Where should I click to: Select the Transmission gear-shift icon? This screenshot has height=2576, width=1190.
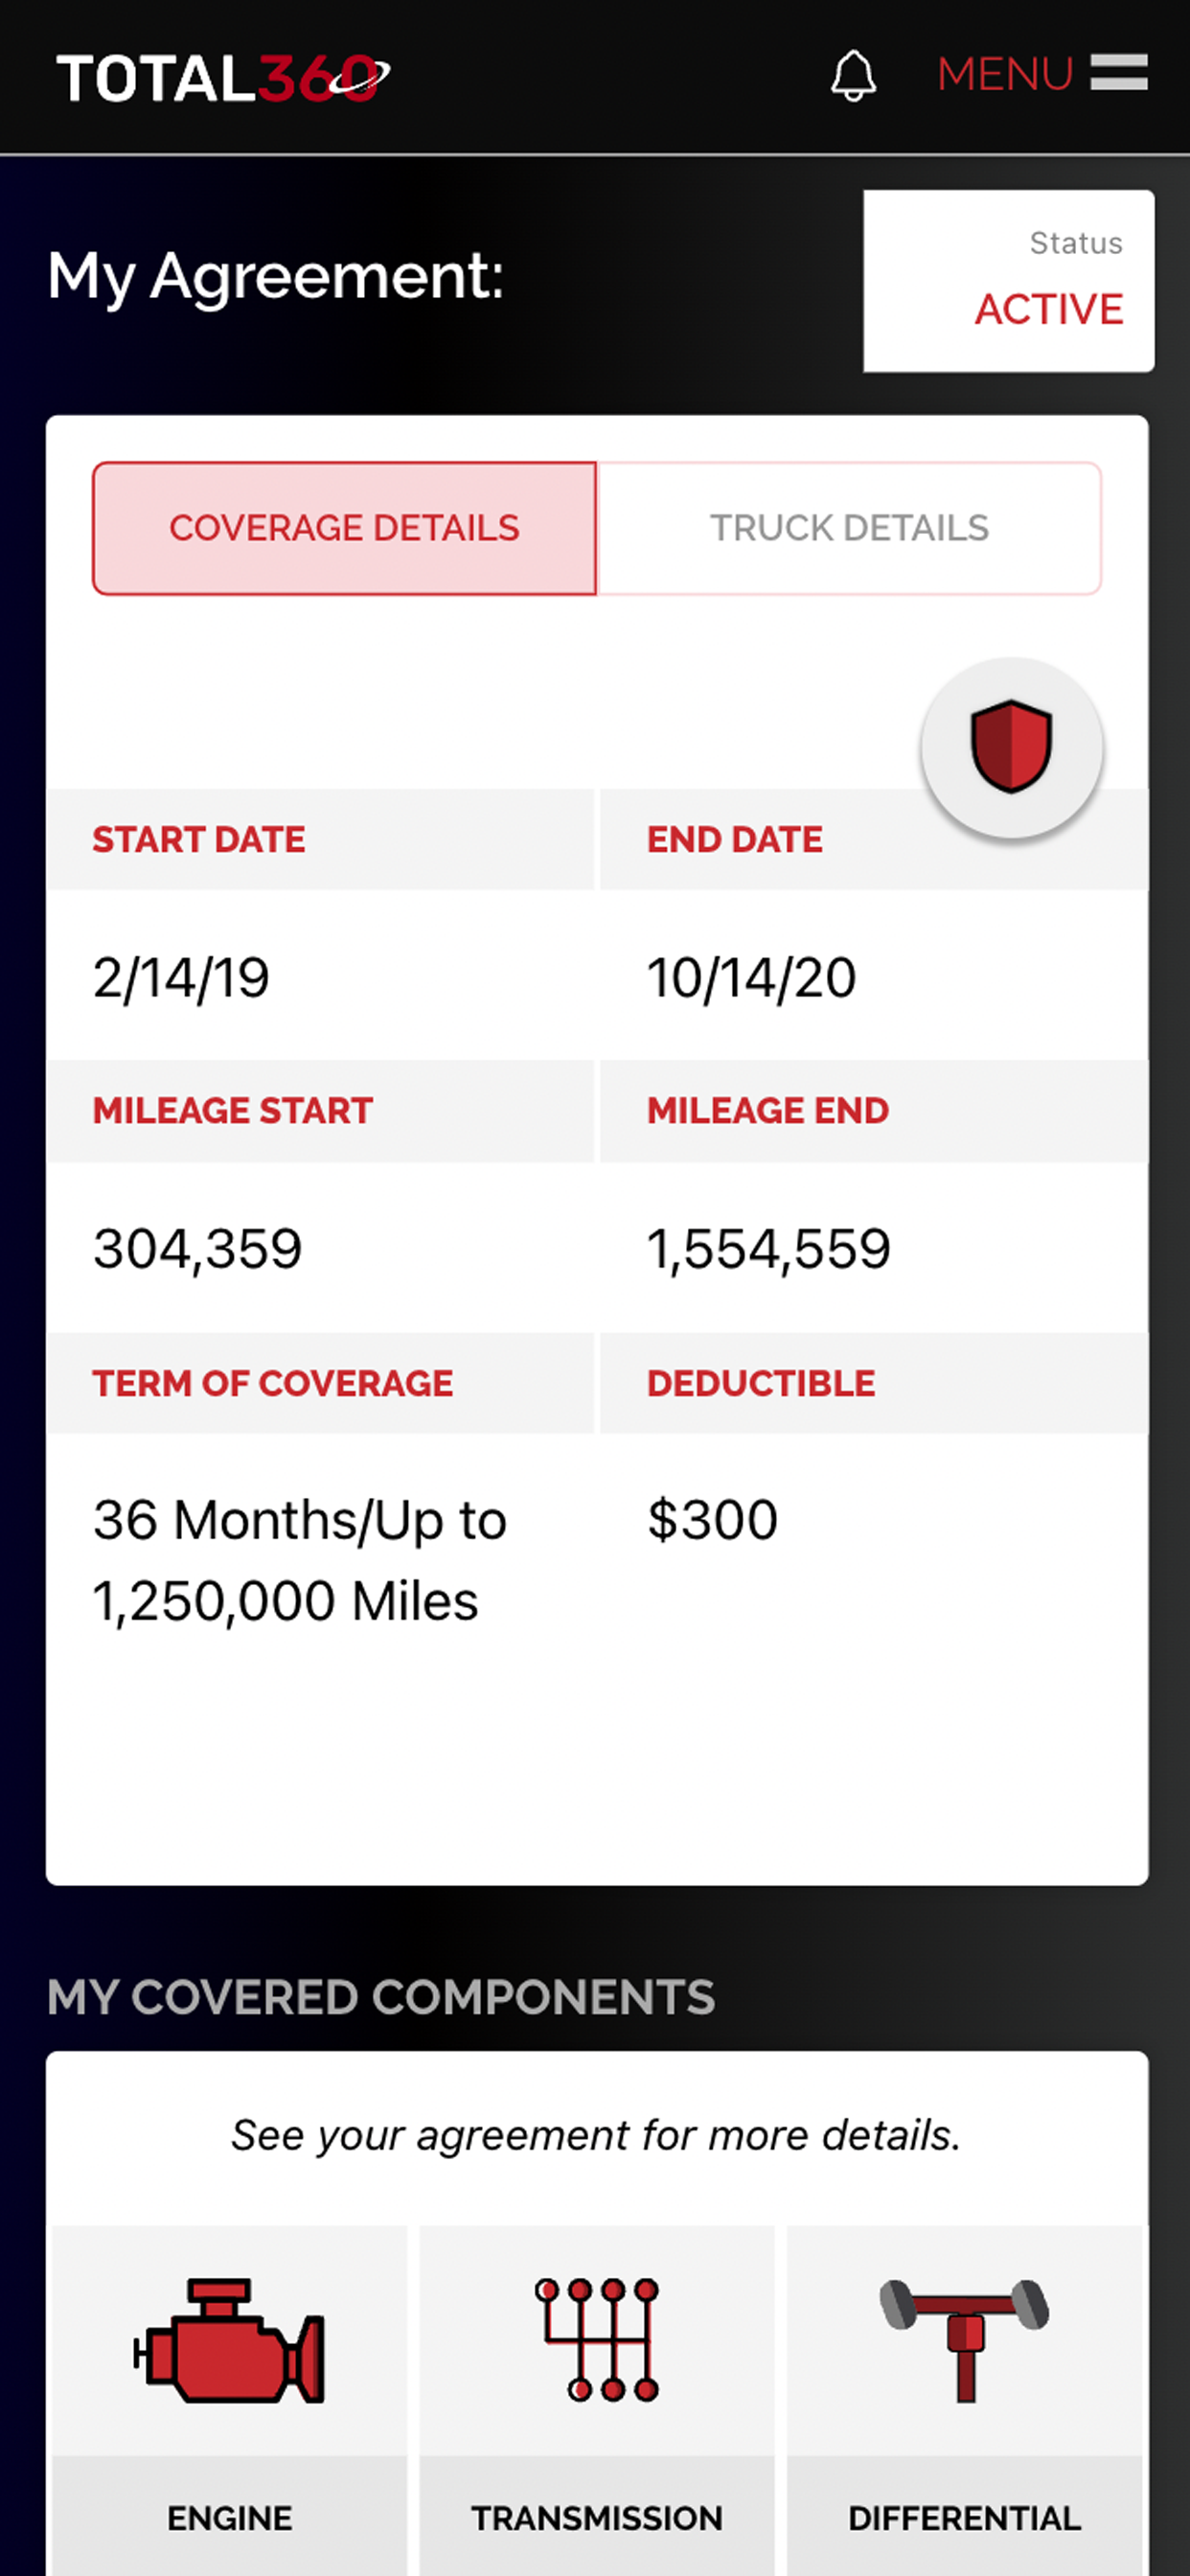coord(597,2339)
